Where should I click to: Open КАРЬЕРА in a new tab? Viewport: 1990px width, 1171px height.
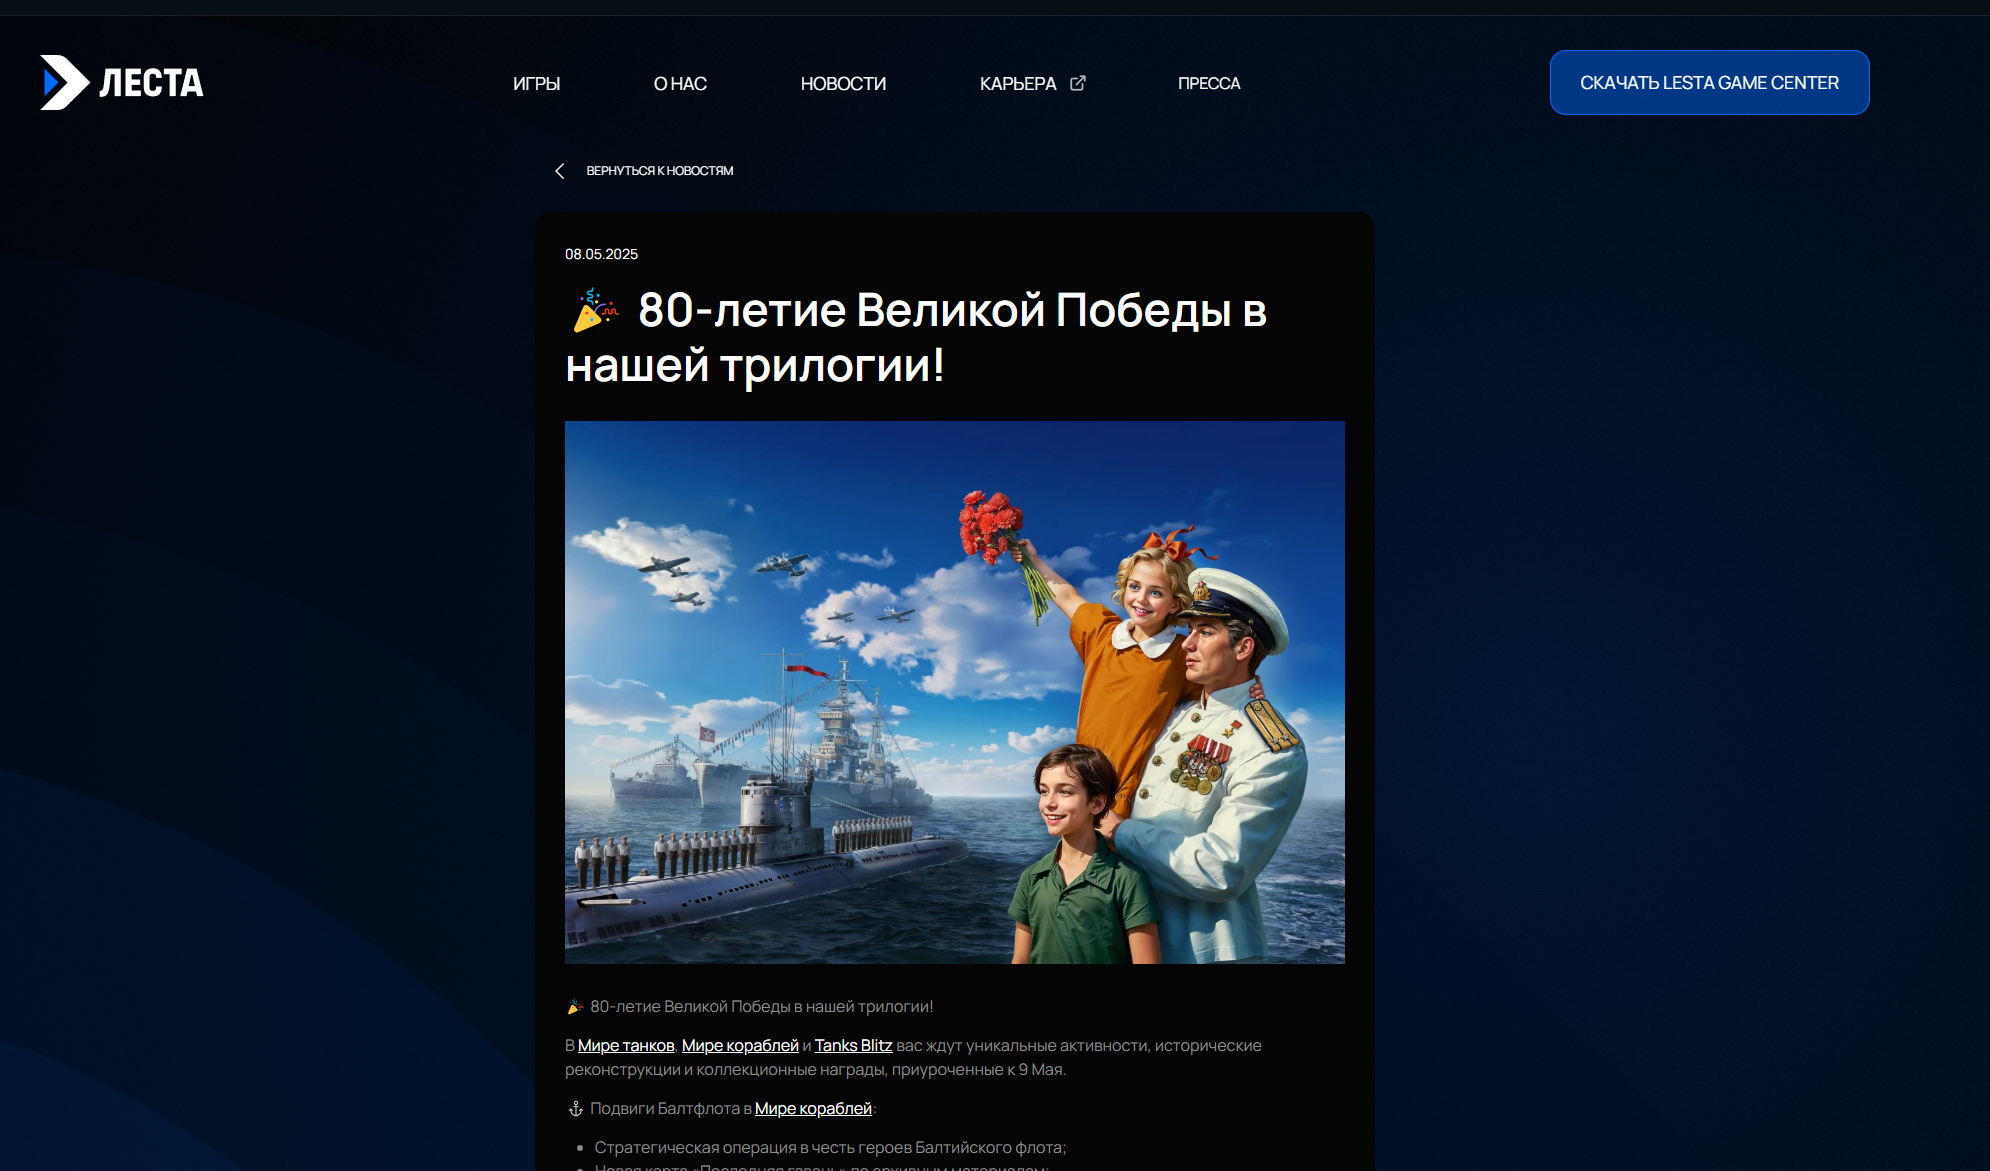[x=1017, y=84]
